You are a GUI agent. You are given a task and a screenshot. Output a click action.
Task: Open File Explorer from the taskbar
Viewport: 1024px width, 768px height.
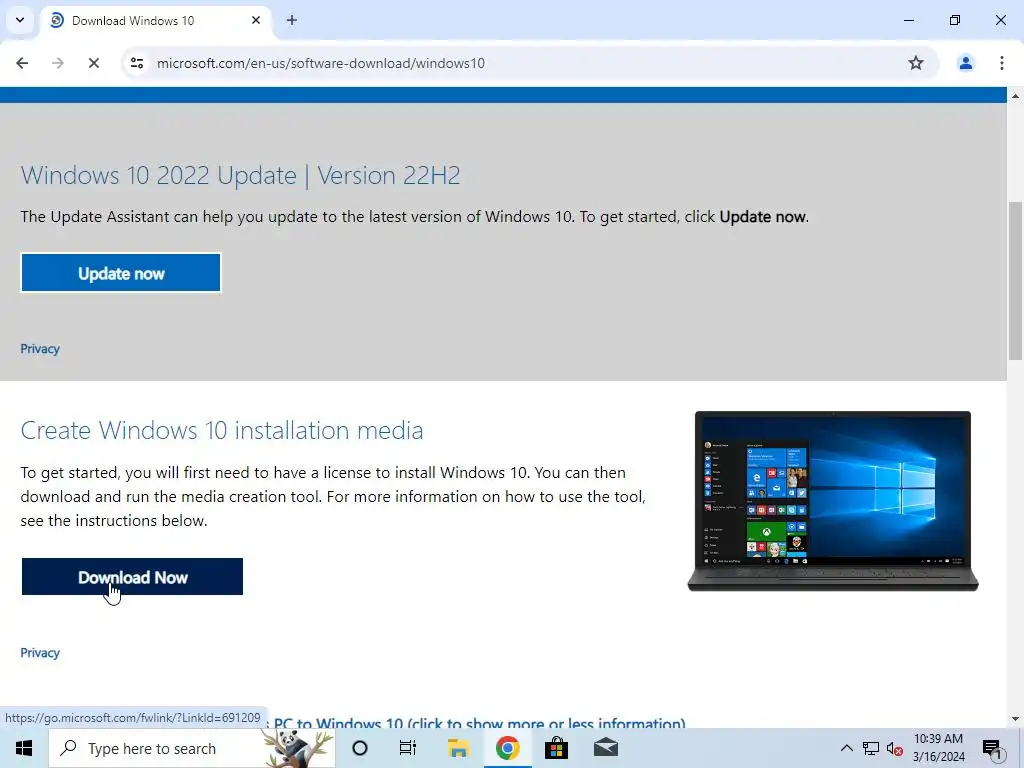pyautogui.click(x=458, y=748)
